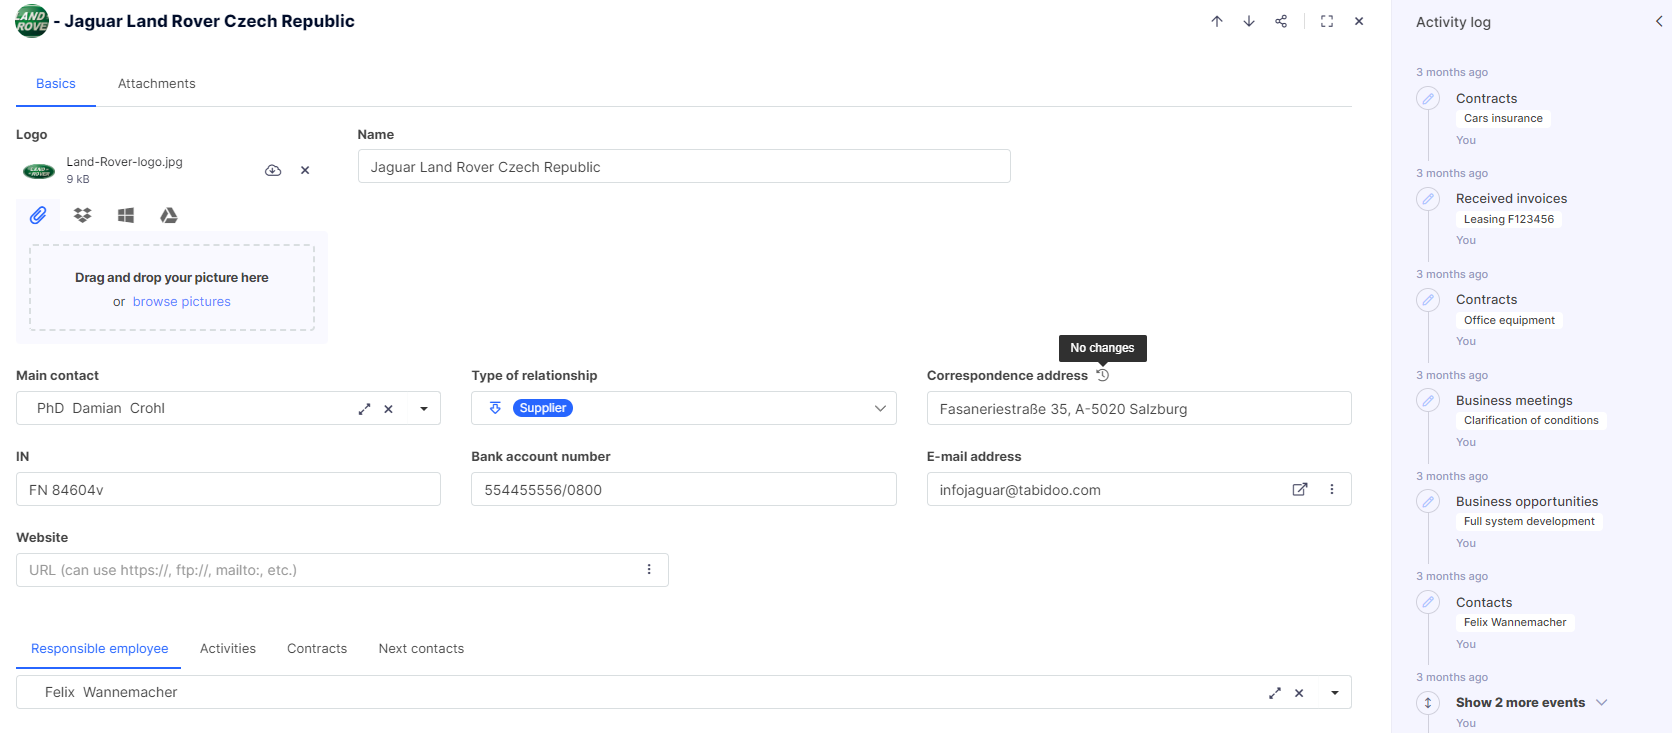The image size is (1672, 733).
Task: Open e-mail field more options menu
Action: click(x=1332, y=489)
